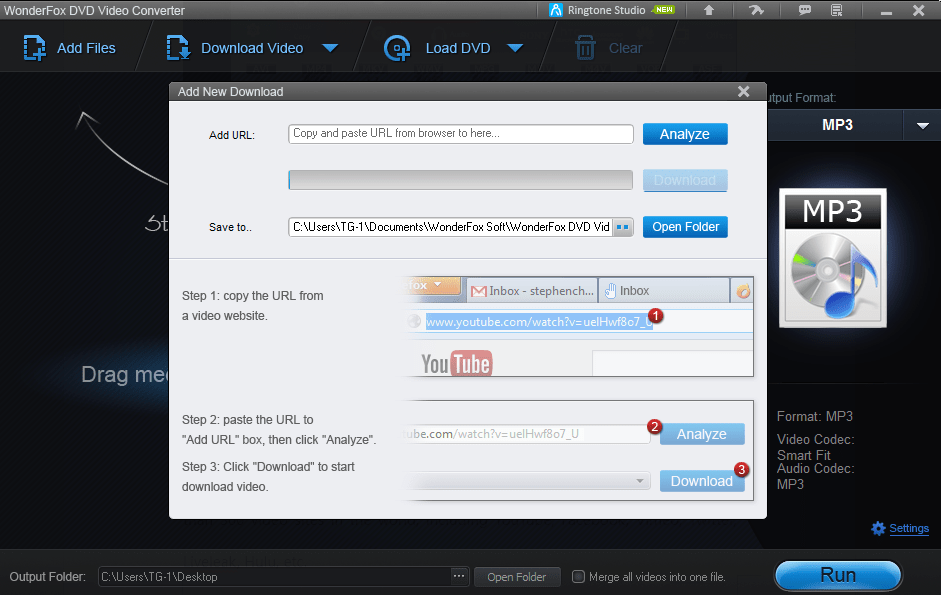Click the Load DVD label
Screen dimensions: 941x595
click(x=458, y=48)
